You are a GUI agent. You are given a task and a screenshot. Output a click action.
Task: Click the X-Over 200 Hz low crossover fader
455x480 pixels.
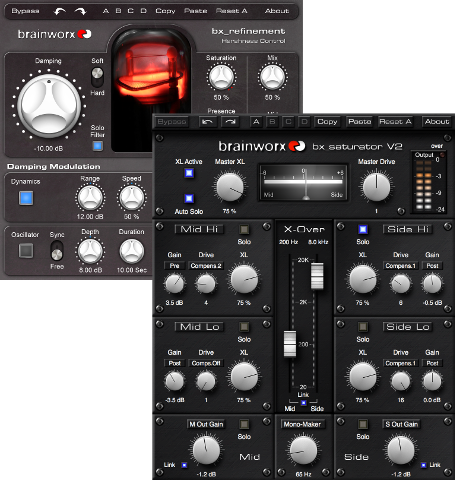(290, 344)
